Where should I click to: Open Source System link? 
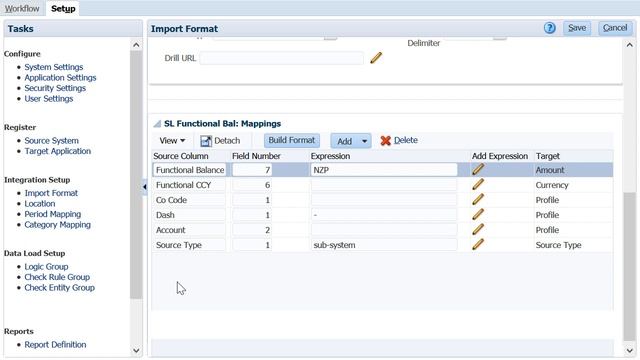(51, 140)
